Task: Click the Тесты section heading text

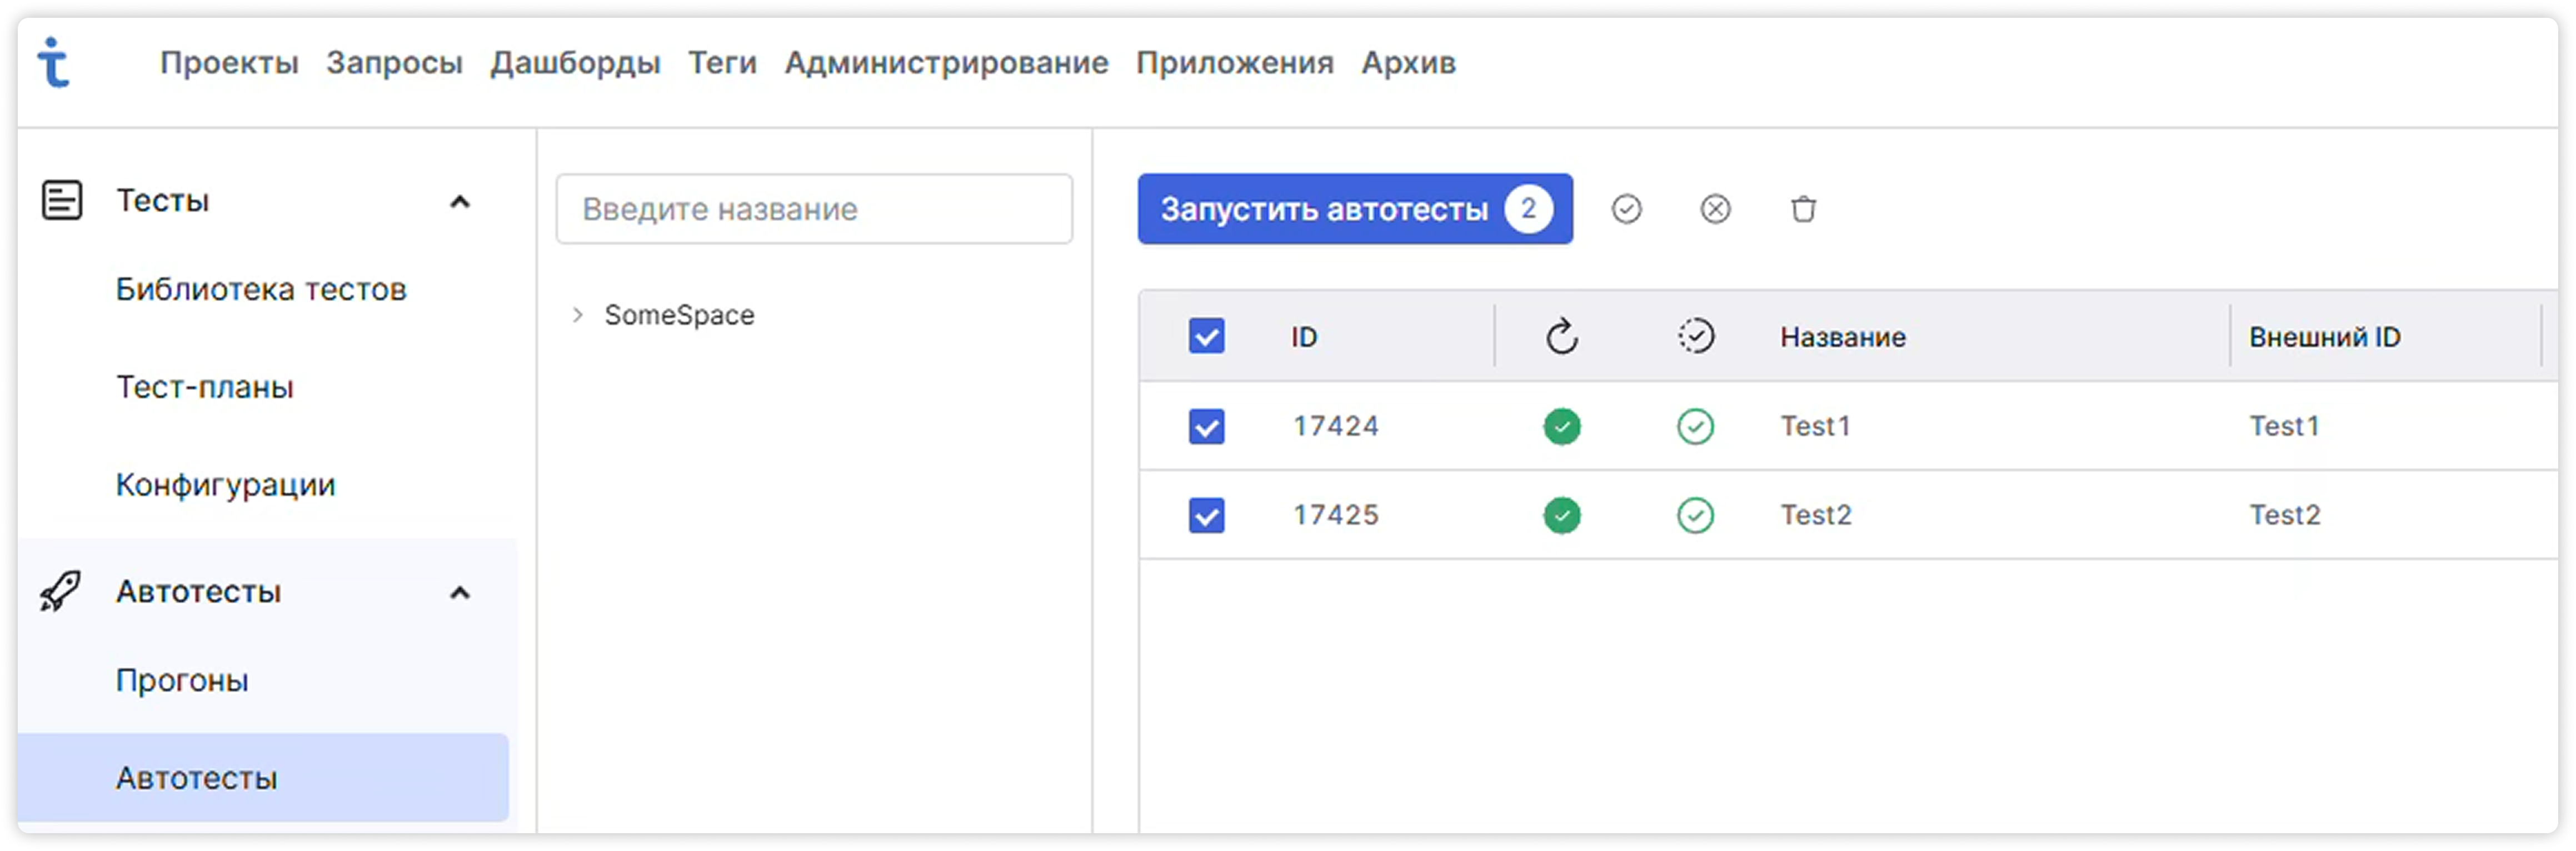Action: tap(162, 201)
